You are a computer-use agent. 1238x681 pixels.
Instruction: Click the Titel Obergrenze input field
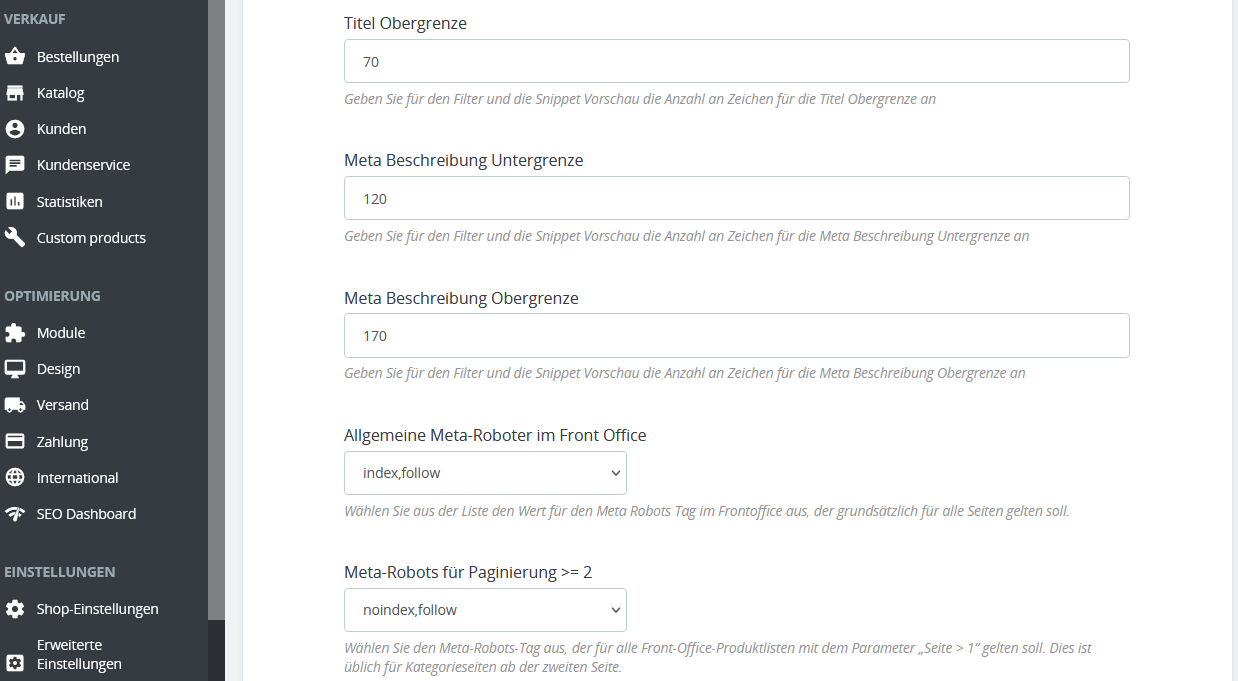[737, 61]
